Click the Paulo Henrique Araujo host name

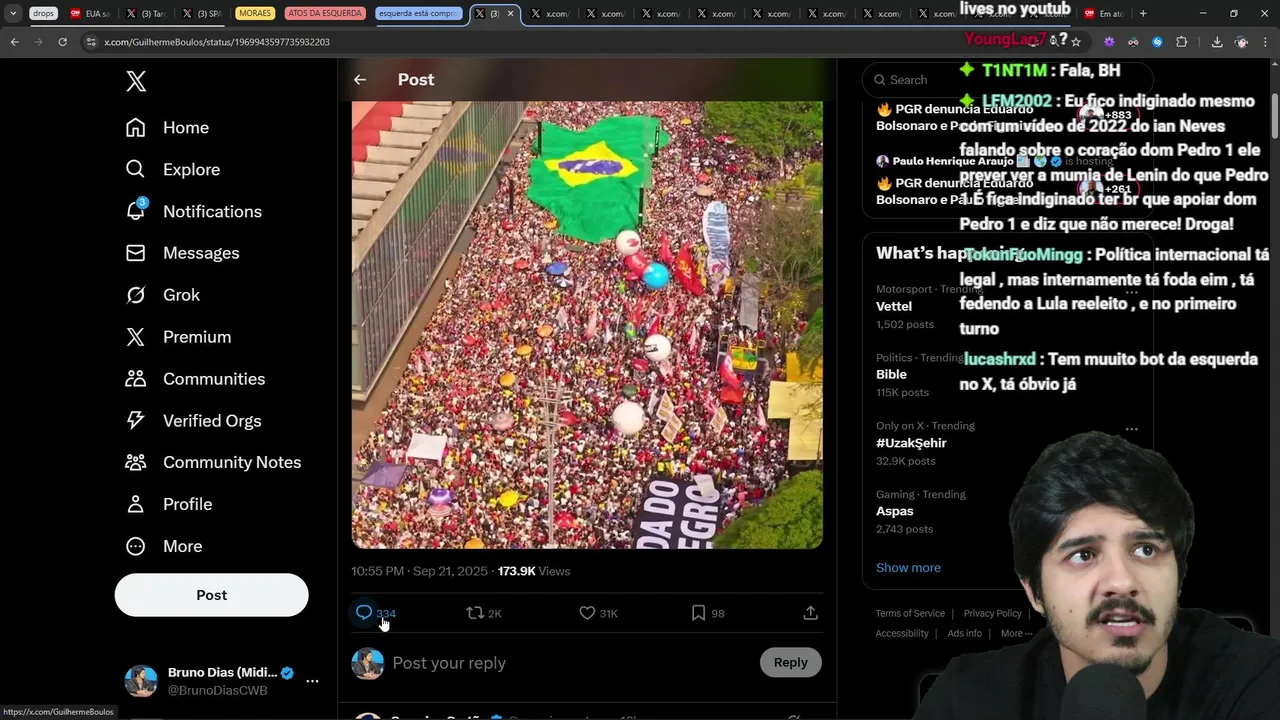click(953, 161)
